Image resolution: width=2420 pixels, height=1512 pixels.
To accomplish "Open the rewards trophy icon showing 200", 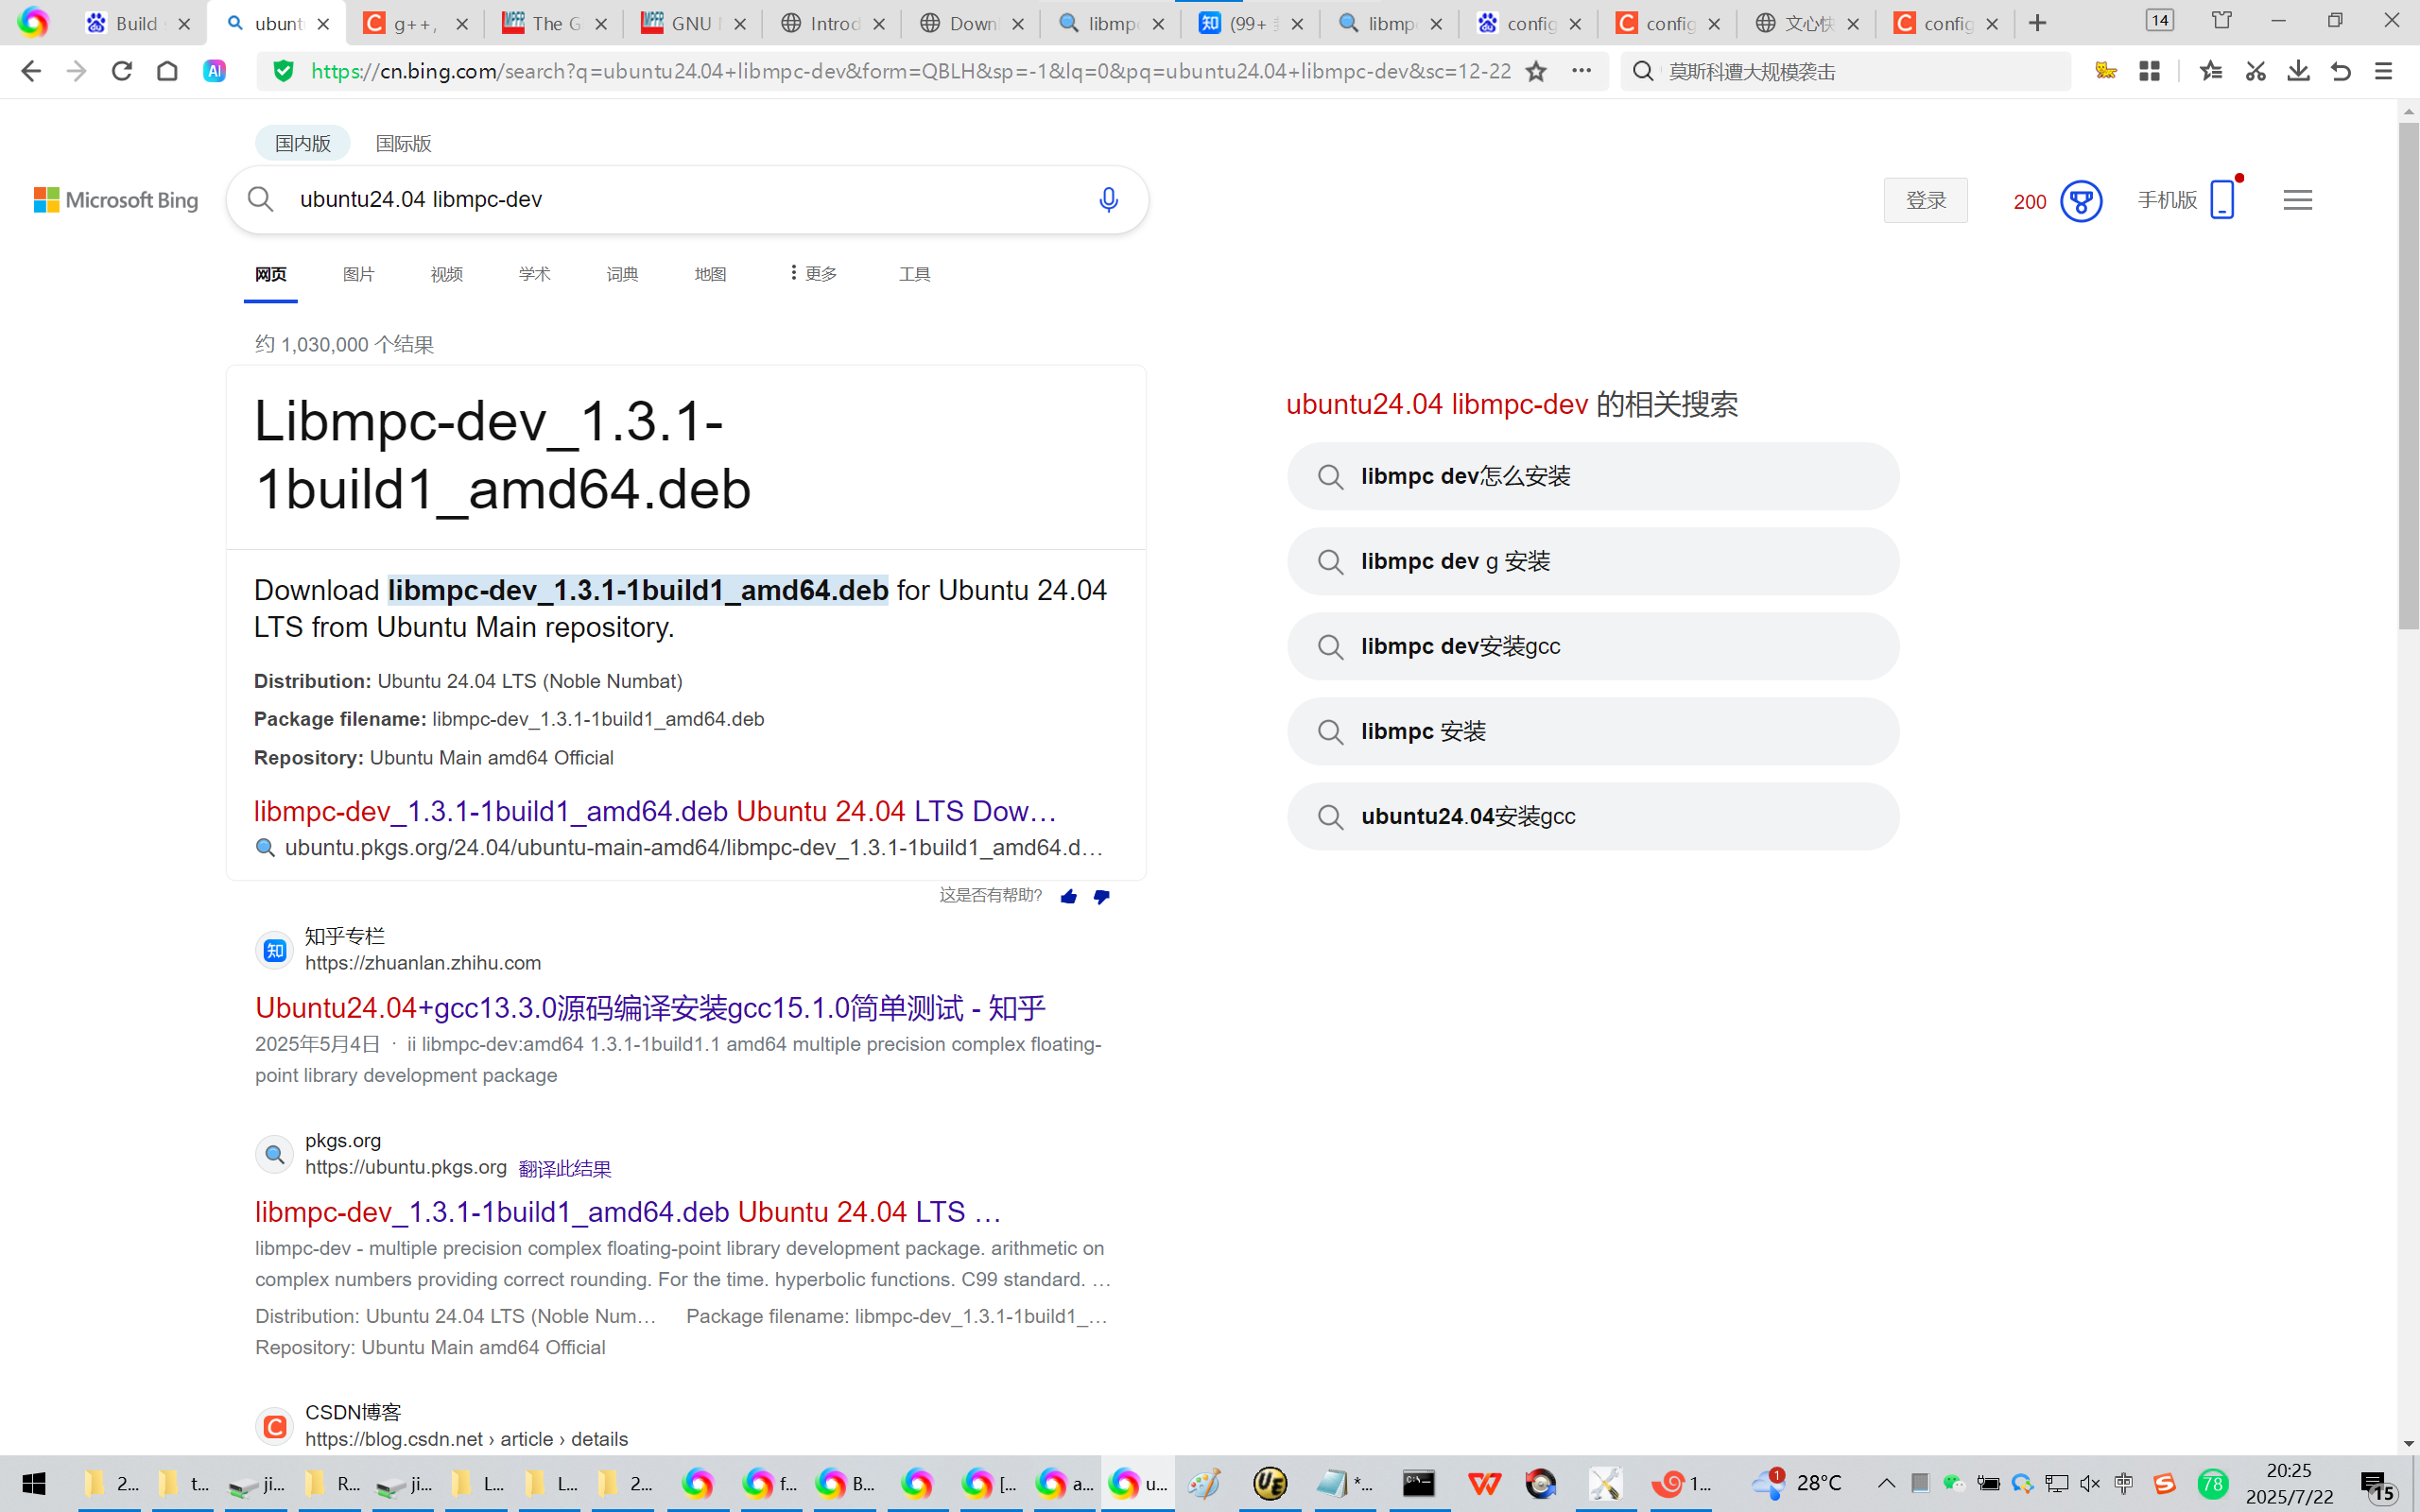I will [x=2081, y=201].
